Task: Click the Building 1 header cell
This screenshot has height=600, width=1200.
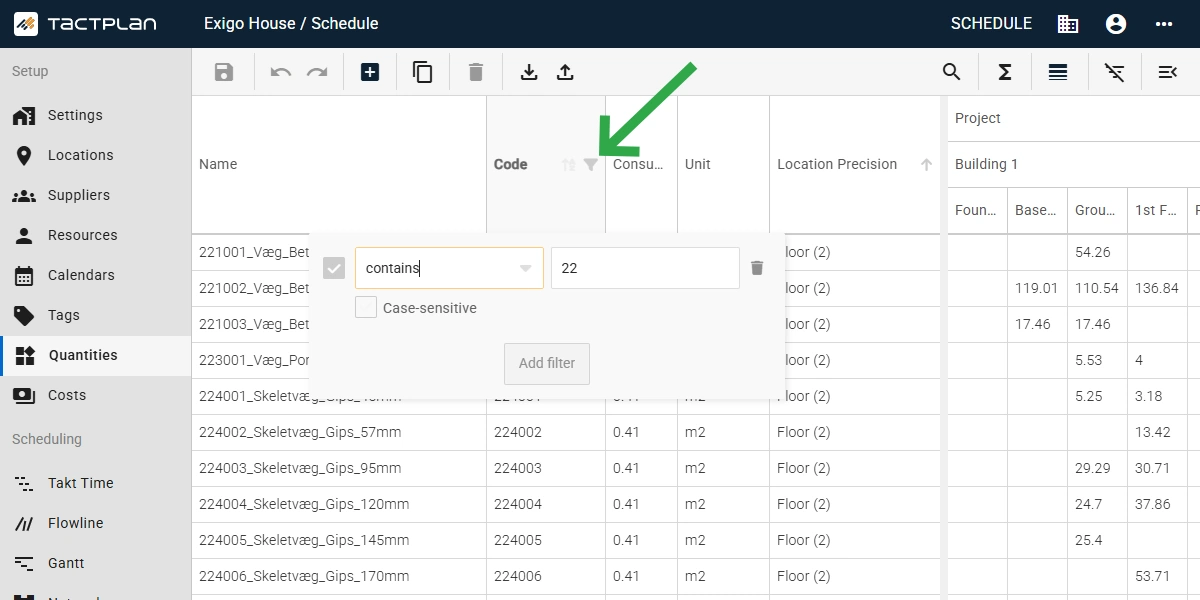Action: click(1074, 164)
